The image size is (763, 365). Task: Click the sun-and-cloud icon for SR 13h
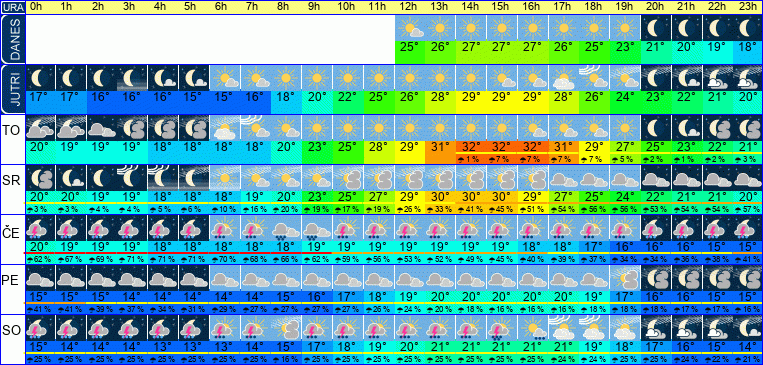440,178
